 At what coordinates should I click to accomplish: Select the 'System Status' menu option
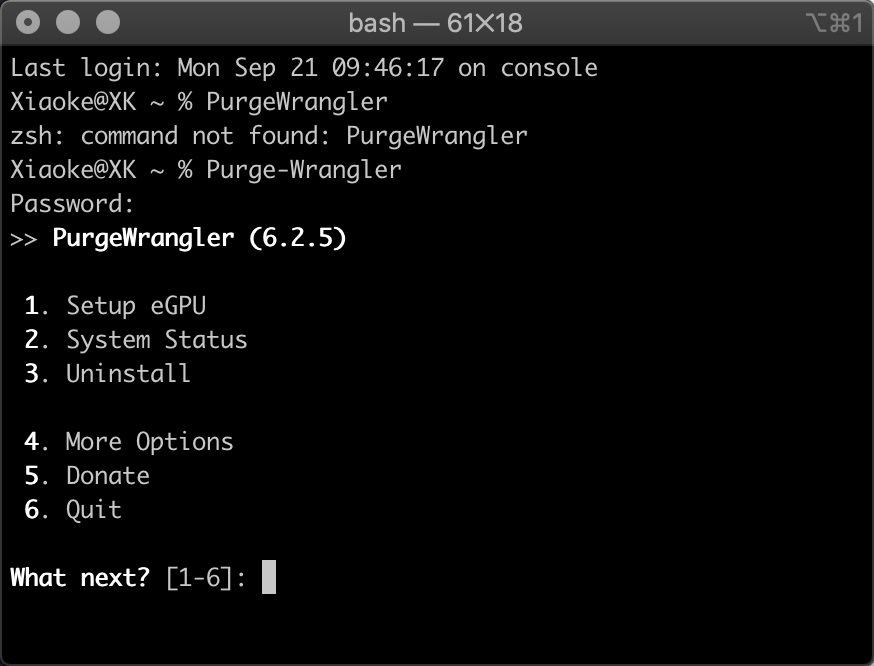156,340
